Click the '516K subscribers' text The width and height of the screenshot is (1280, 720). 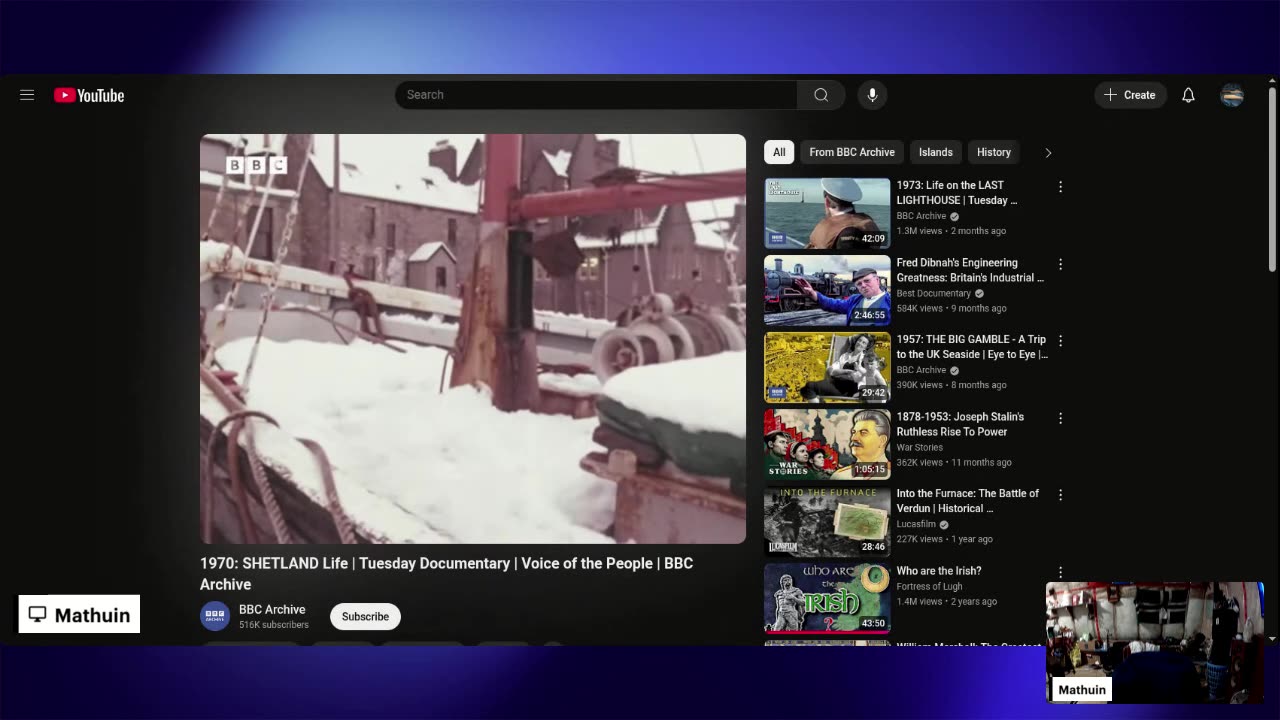pos(274,625)
